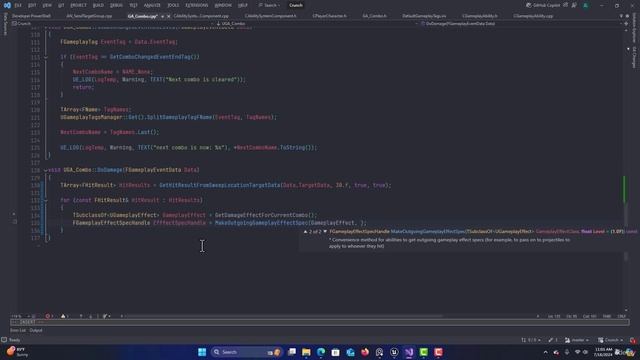Open the Extensions menu
640x360 pixels.
tap(197, 5)
